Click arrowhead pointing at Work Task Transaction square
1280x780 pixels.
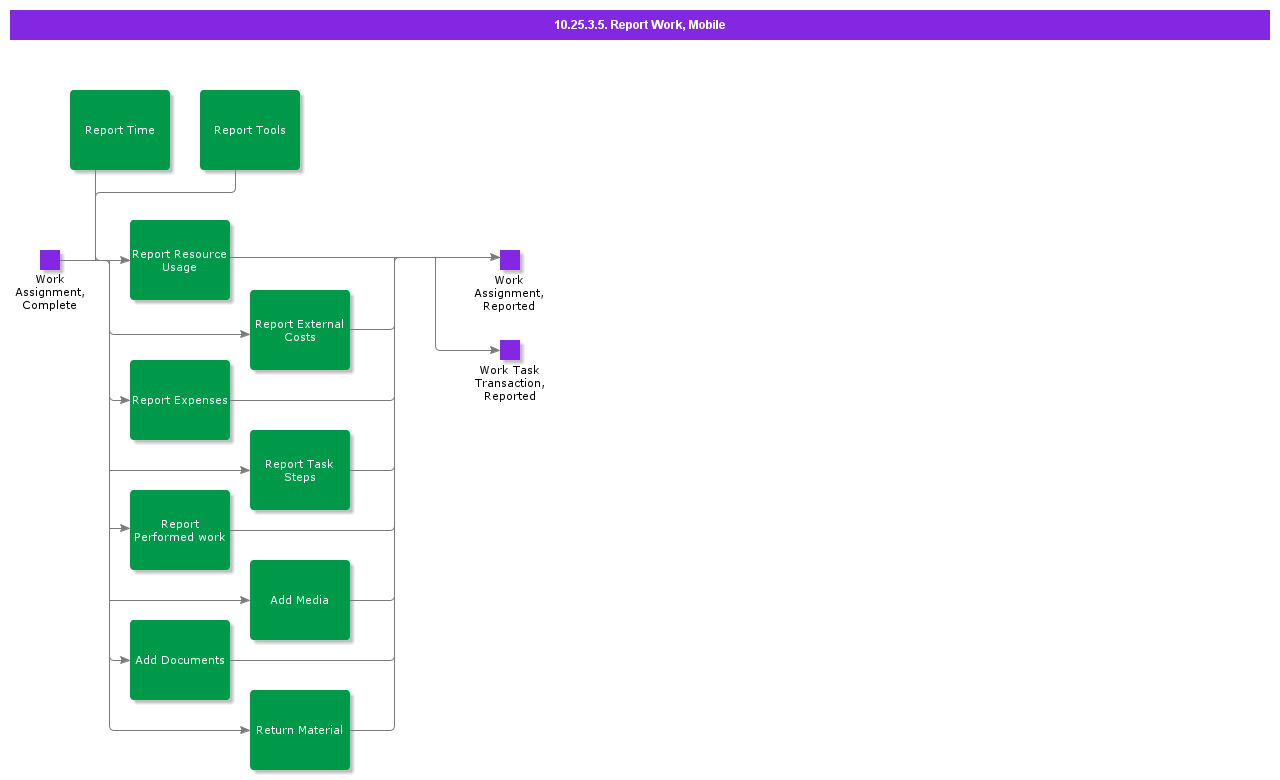click(x=493, y=350)
